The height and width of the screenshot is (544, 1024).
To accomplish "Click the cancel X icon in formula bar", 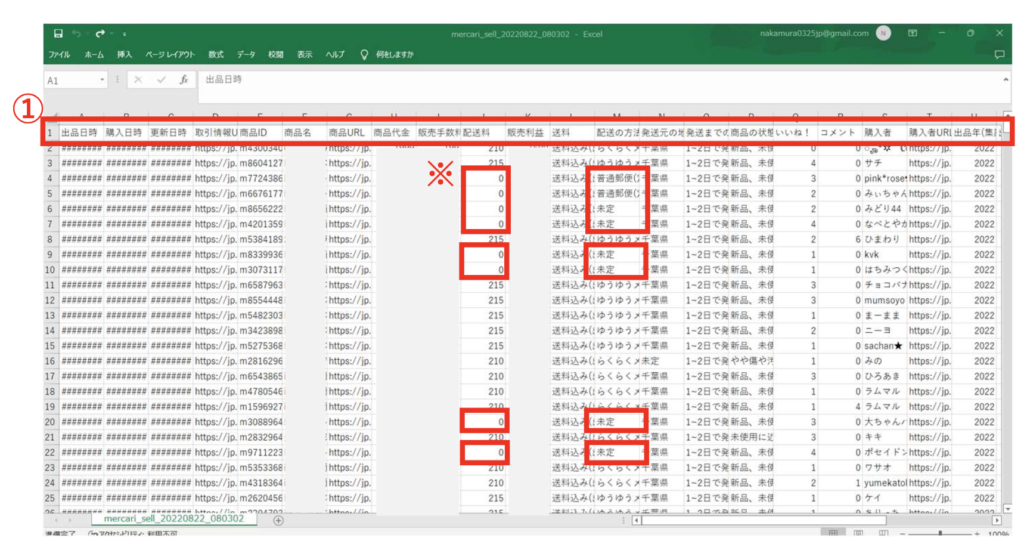I will (138, 79).
